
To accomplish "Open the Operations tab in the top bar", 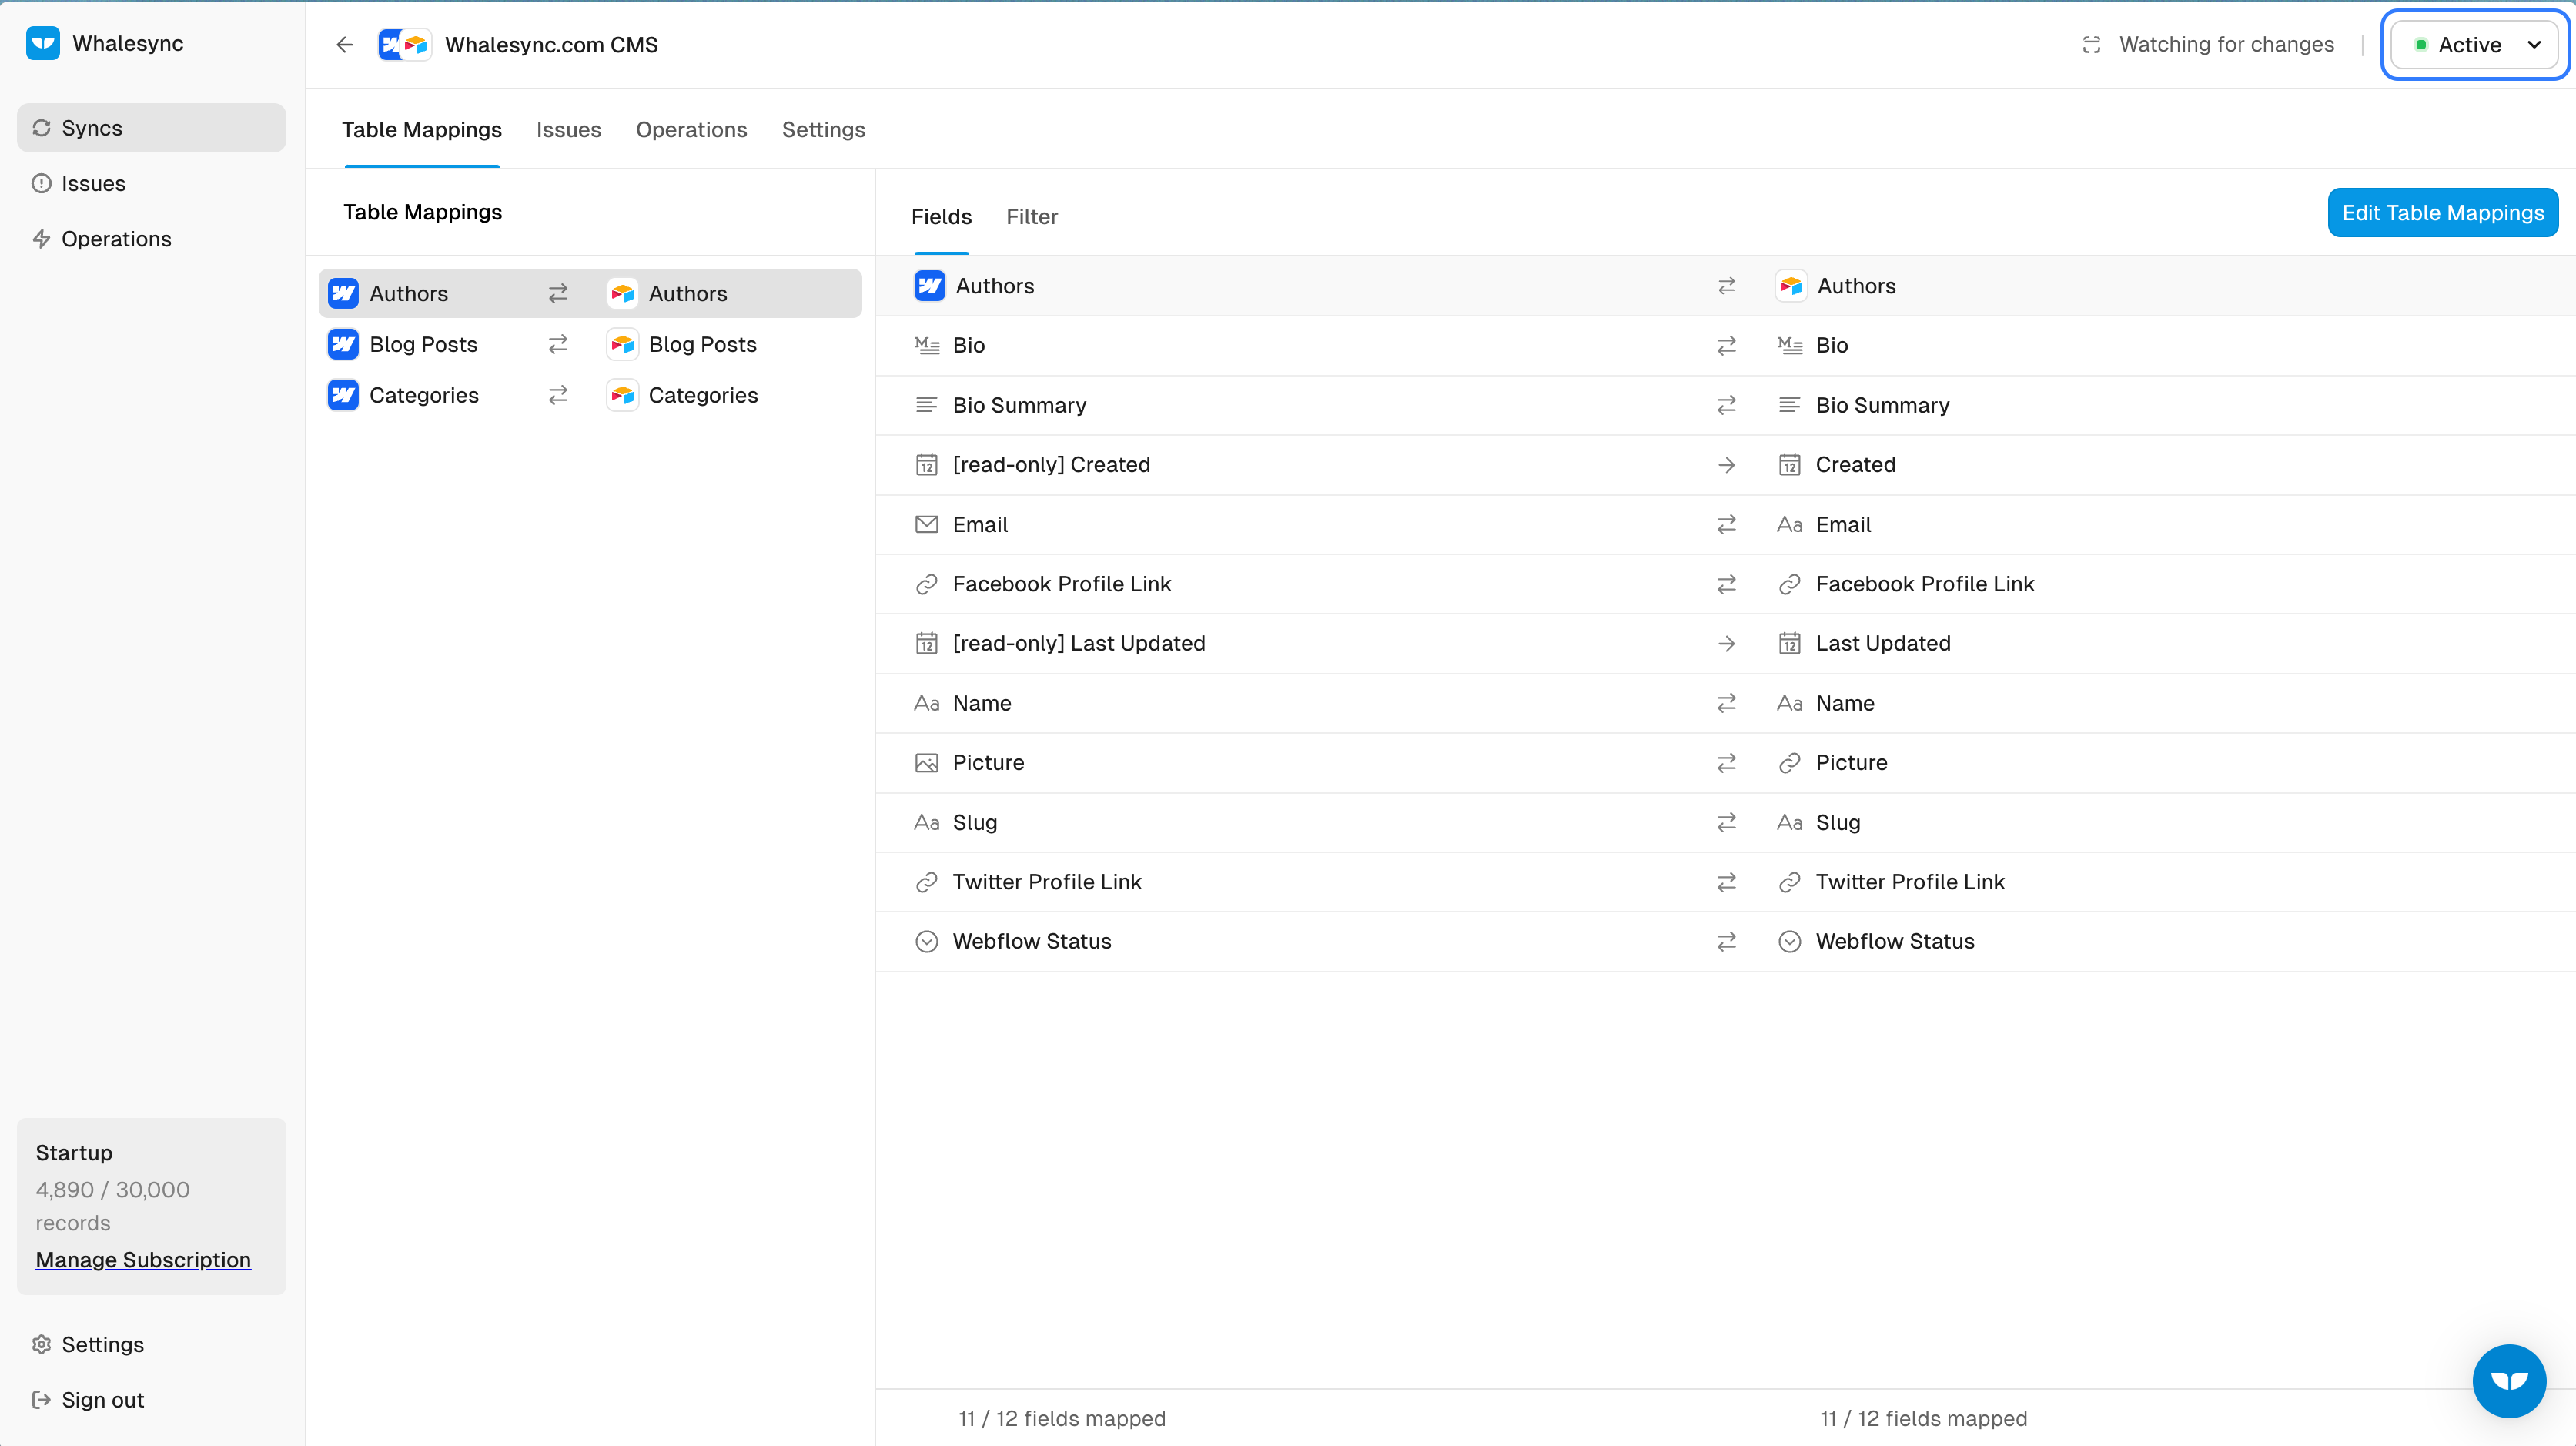I will [692, 130].
